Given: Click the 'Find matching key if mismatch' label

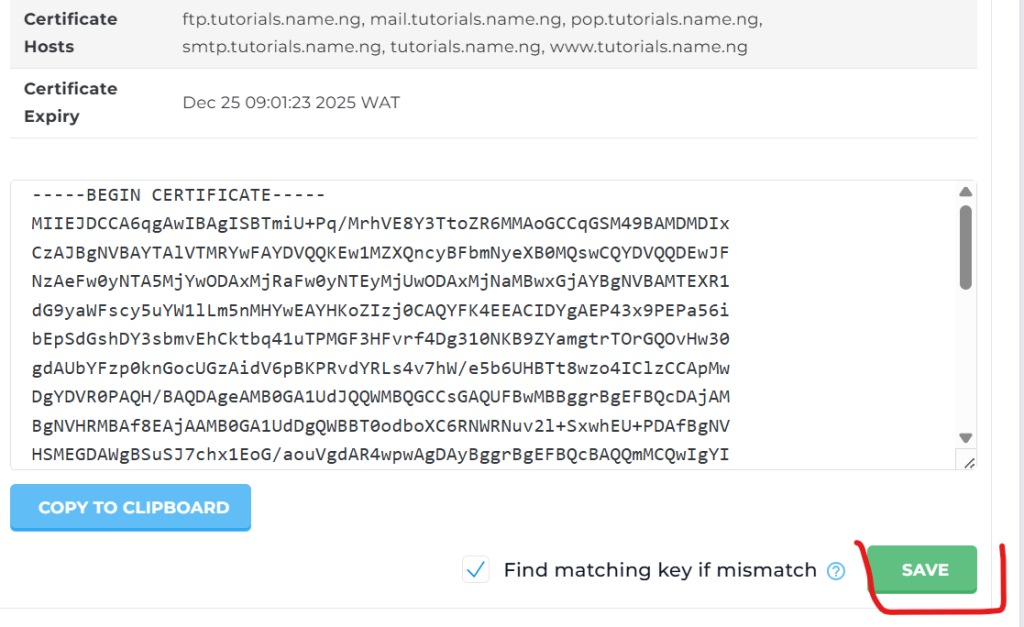Looking at the screenshot, I should [x=660, y=570].
